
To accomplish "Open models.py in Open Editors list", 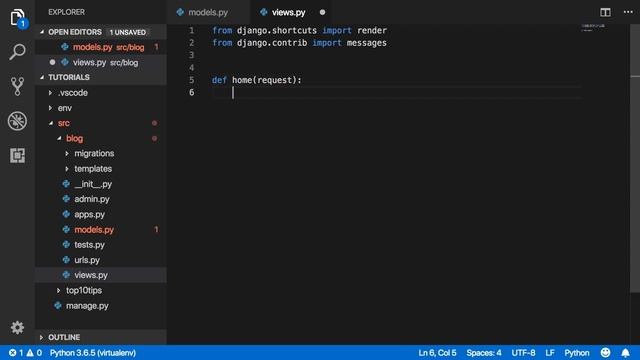I will pyautogui.click(x=100, y=47).
